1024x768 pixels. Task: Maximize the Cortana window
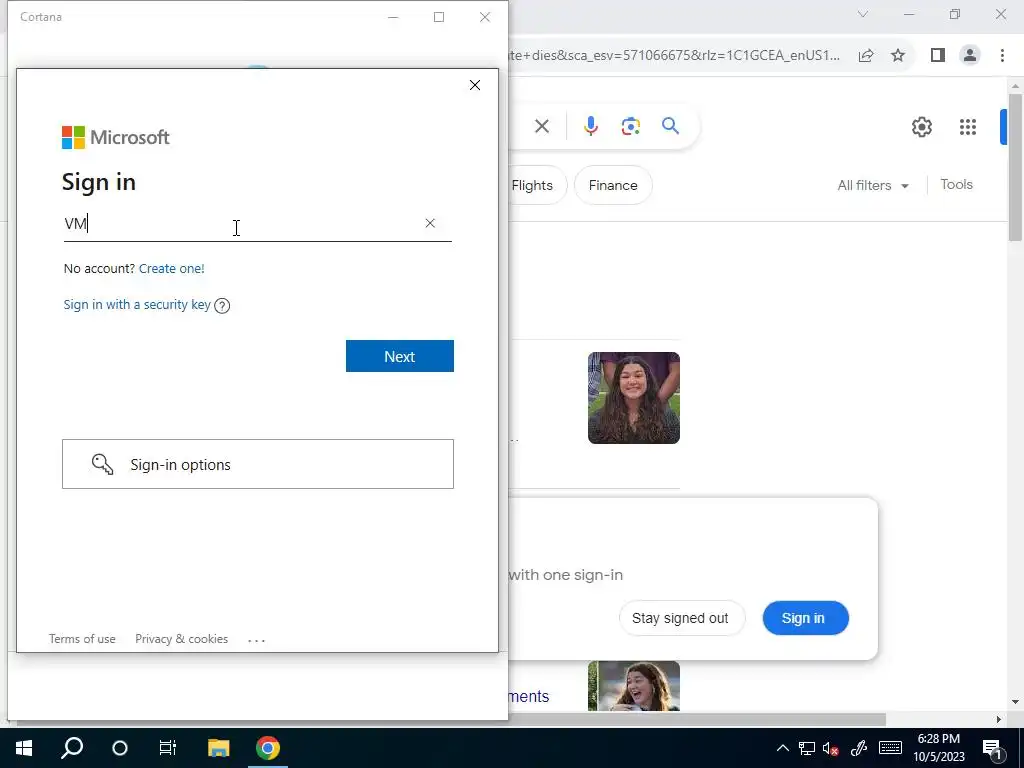pos(439,17)
